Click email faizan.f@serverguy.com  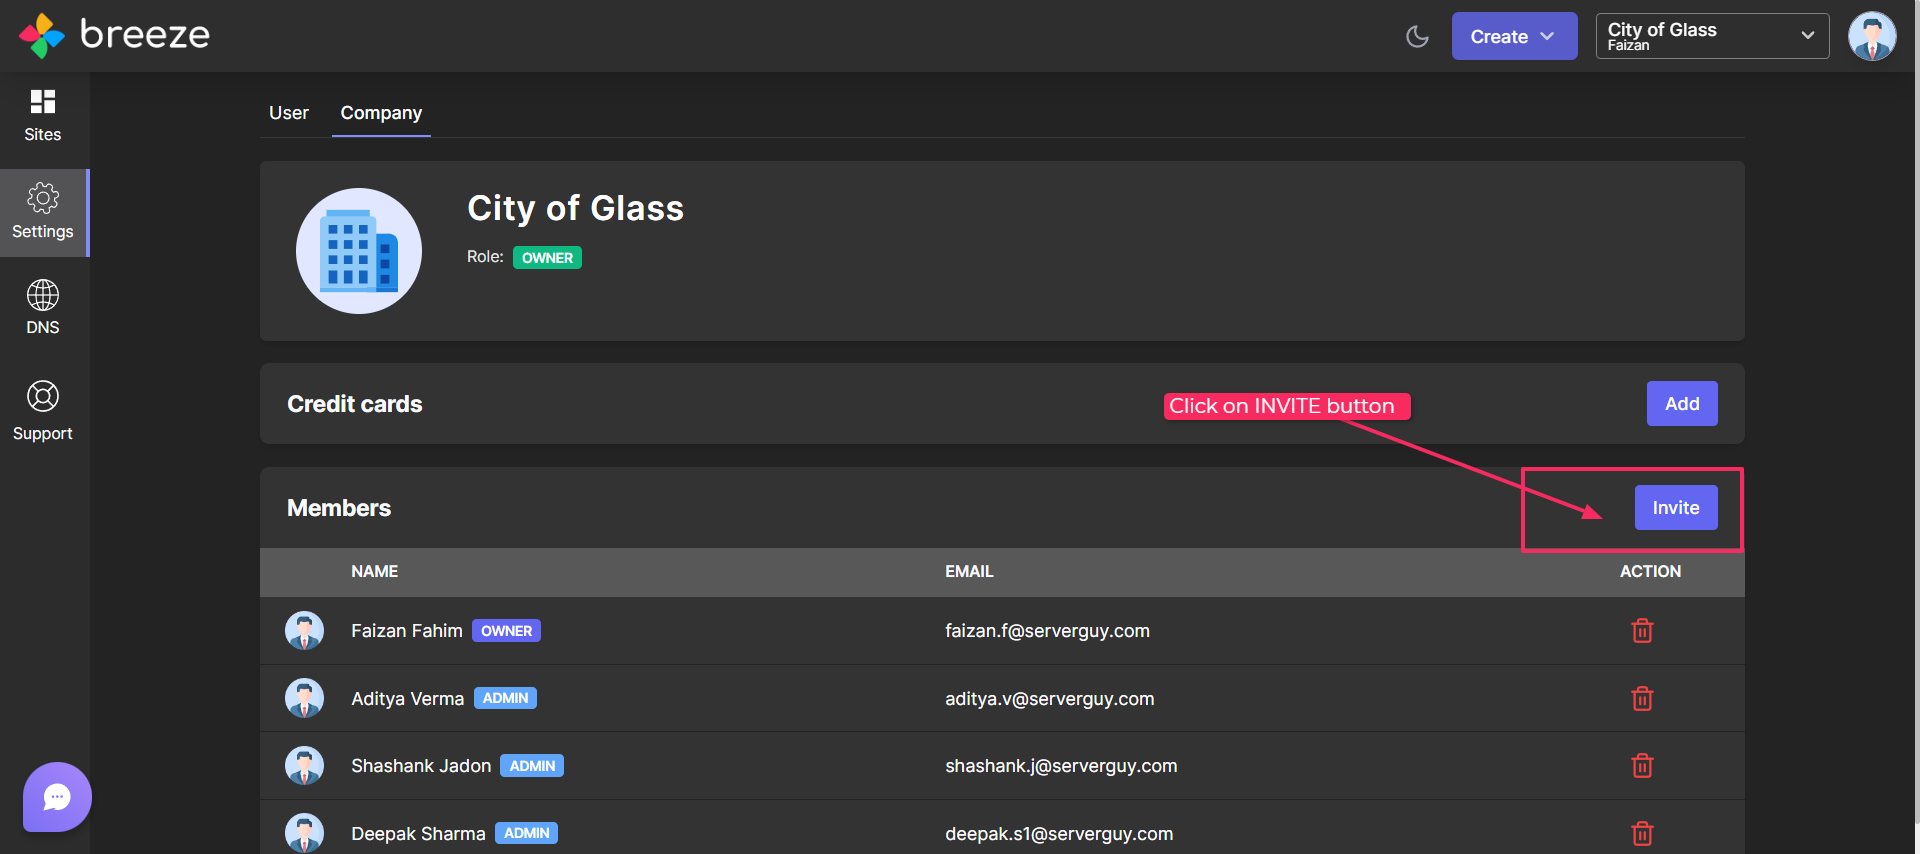(1047, 631)
